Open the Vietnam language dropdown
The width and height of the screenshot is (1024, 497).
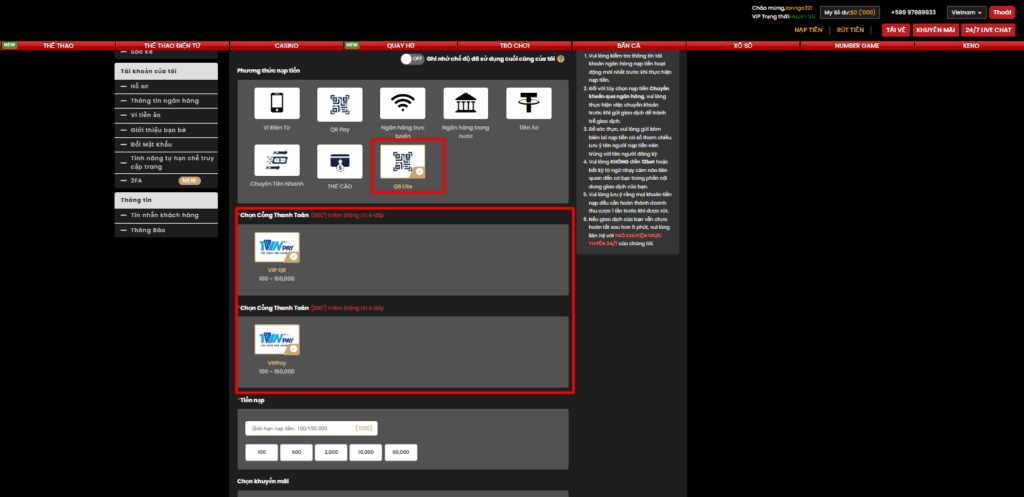click(967, 12)
